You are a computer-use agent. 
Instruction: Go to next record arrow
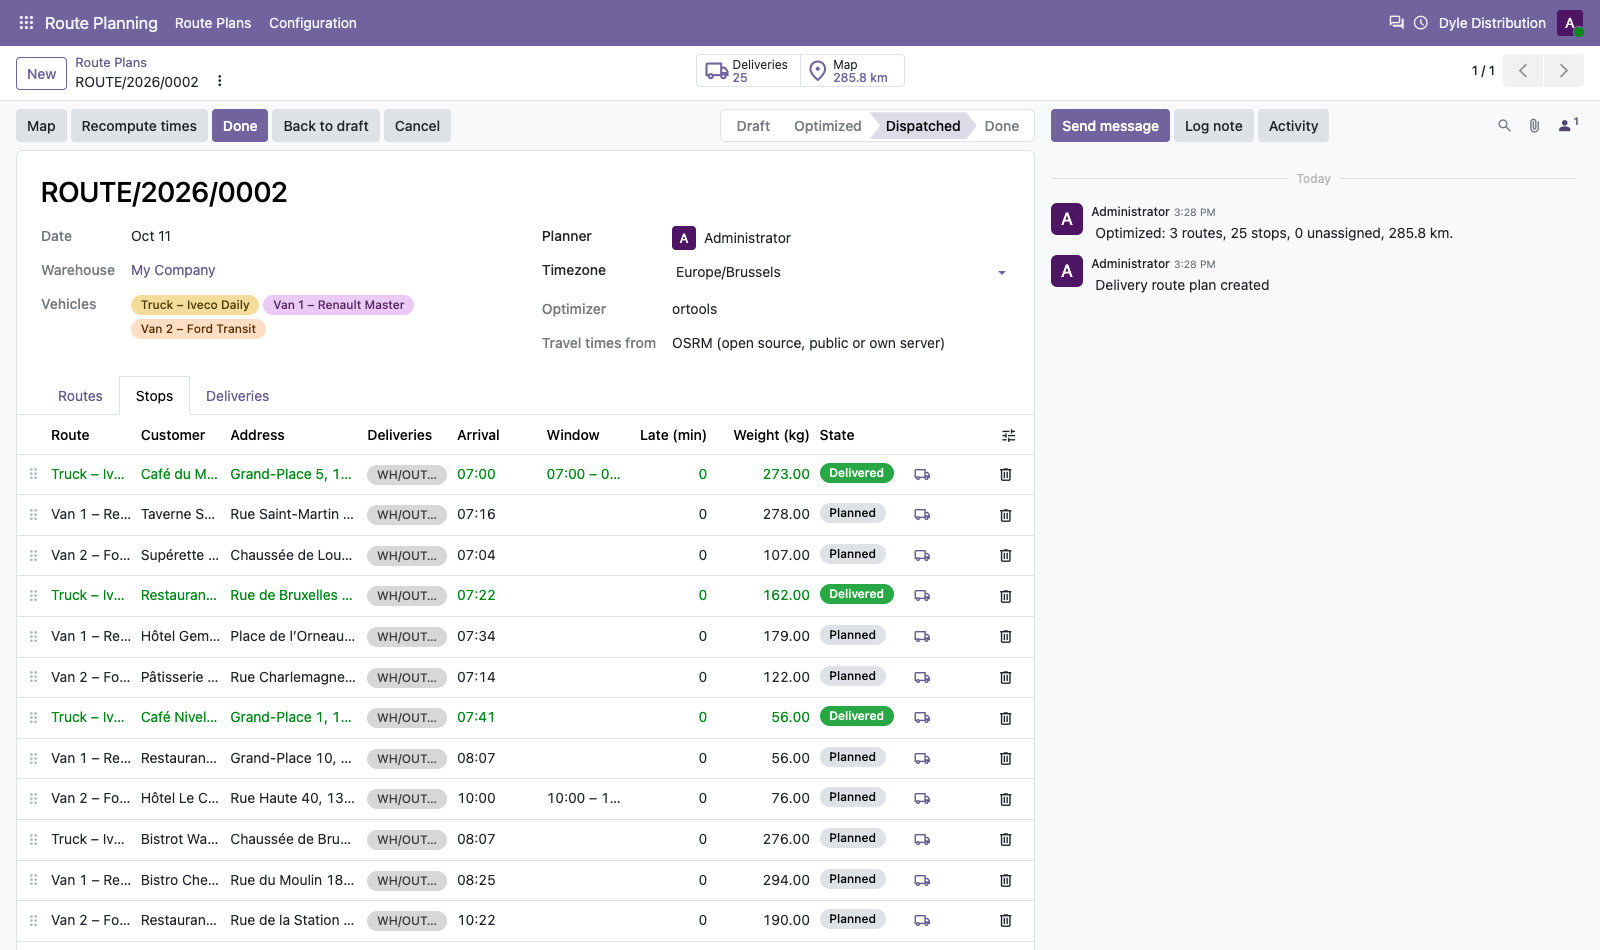tap(1563, 70)
